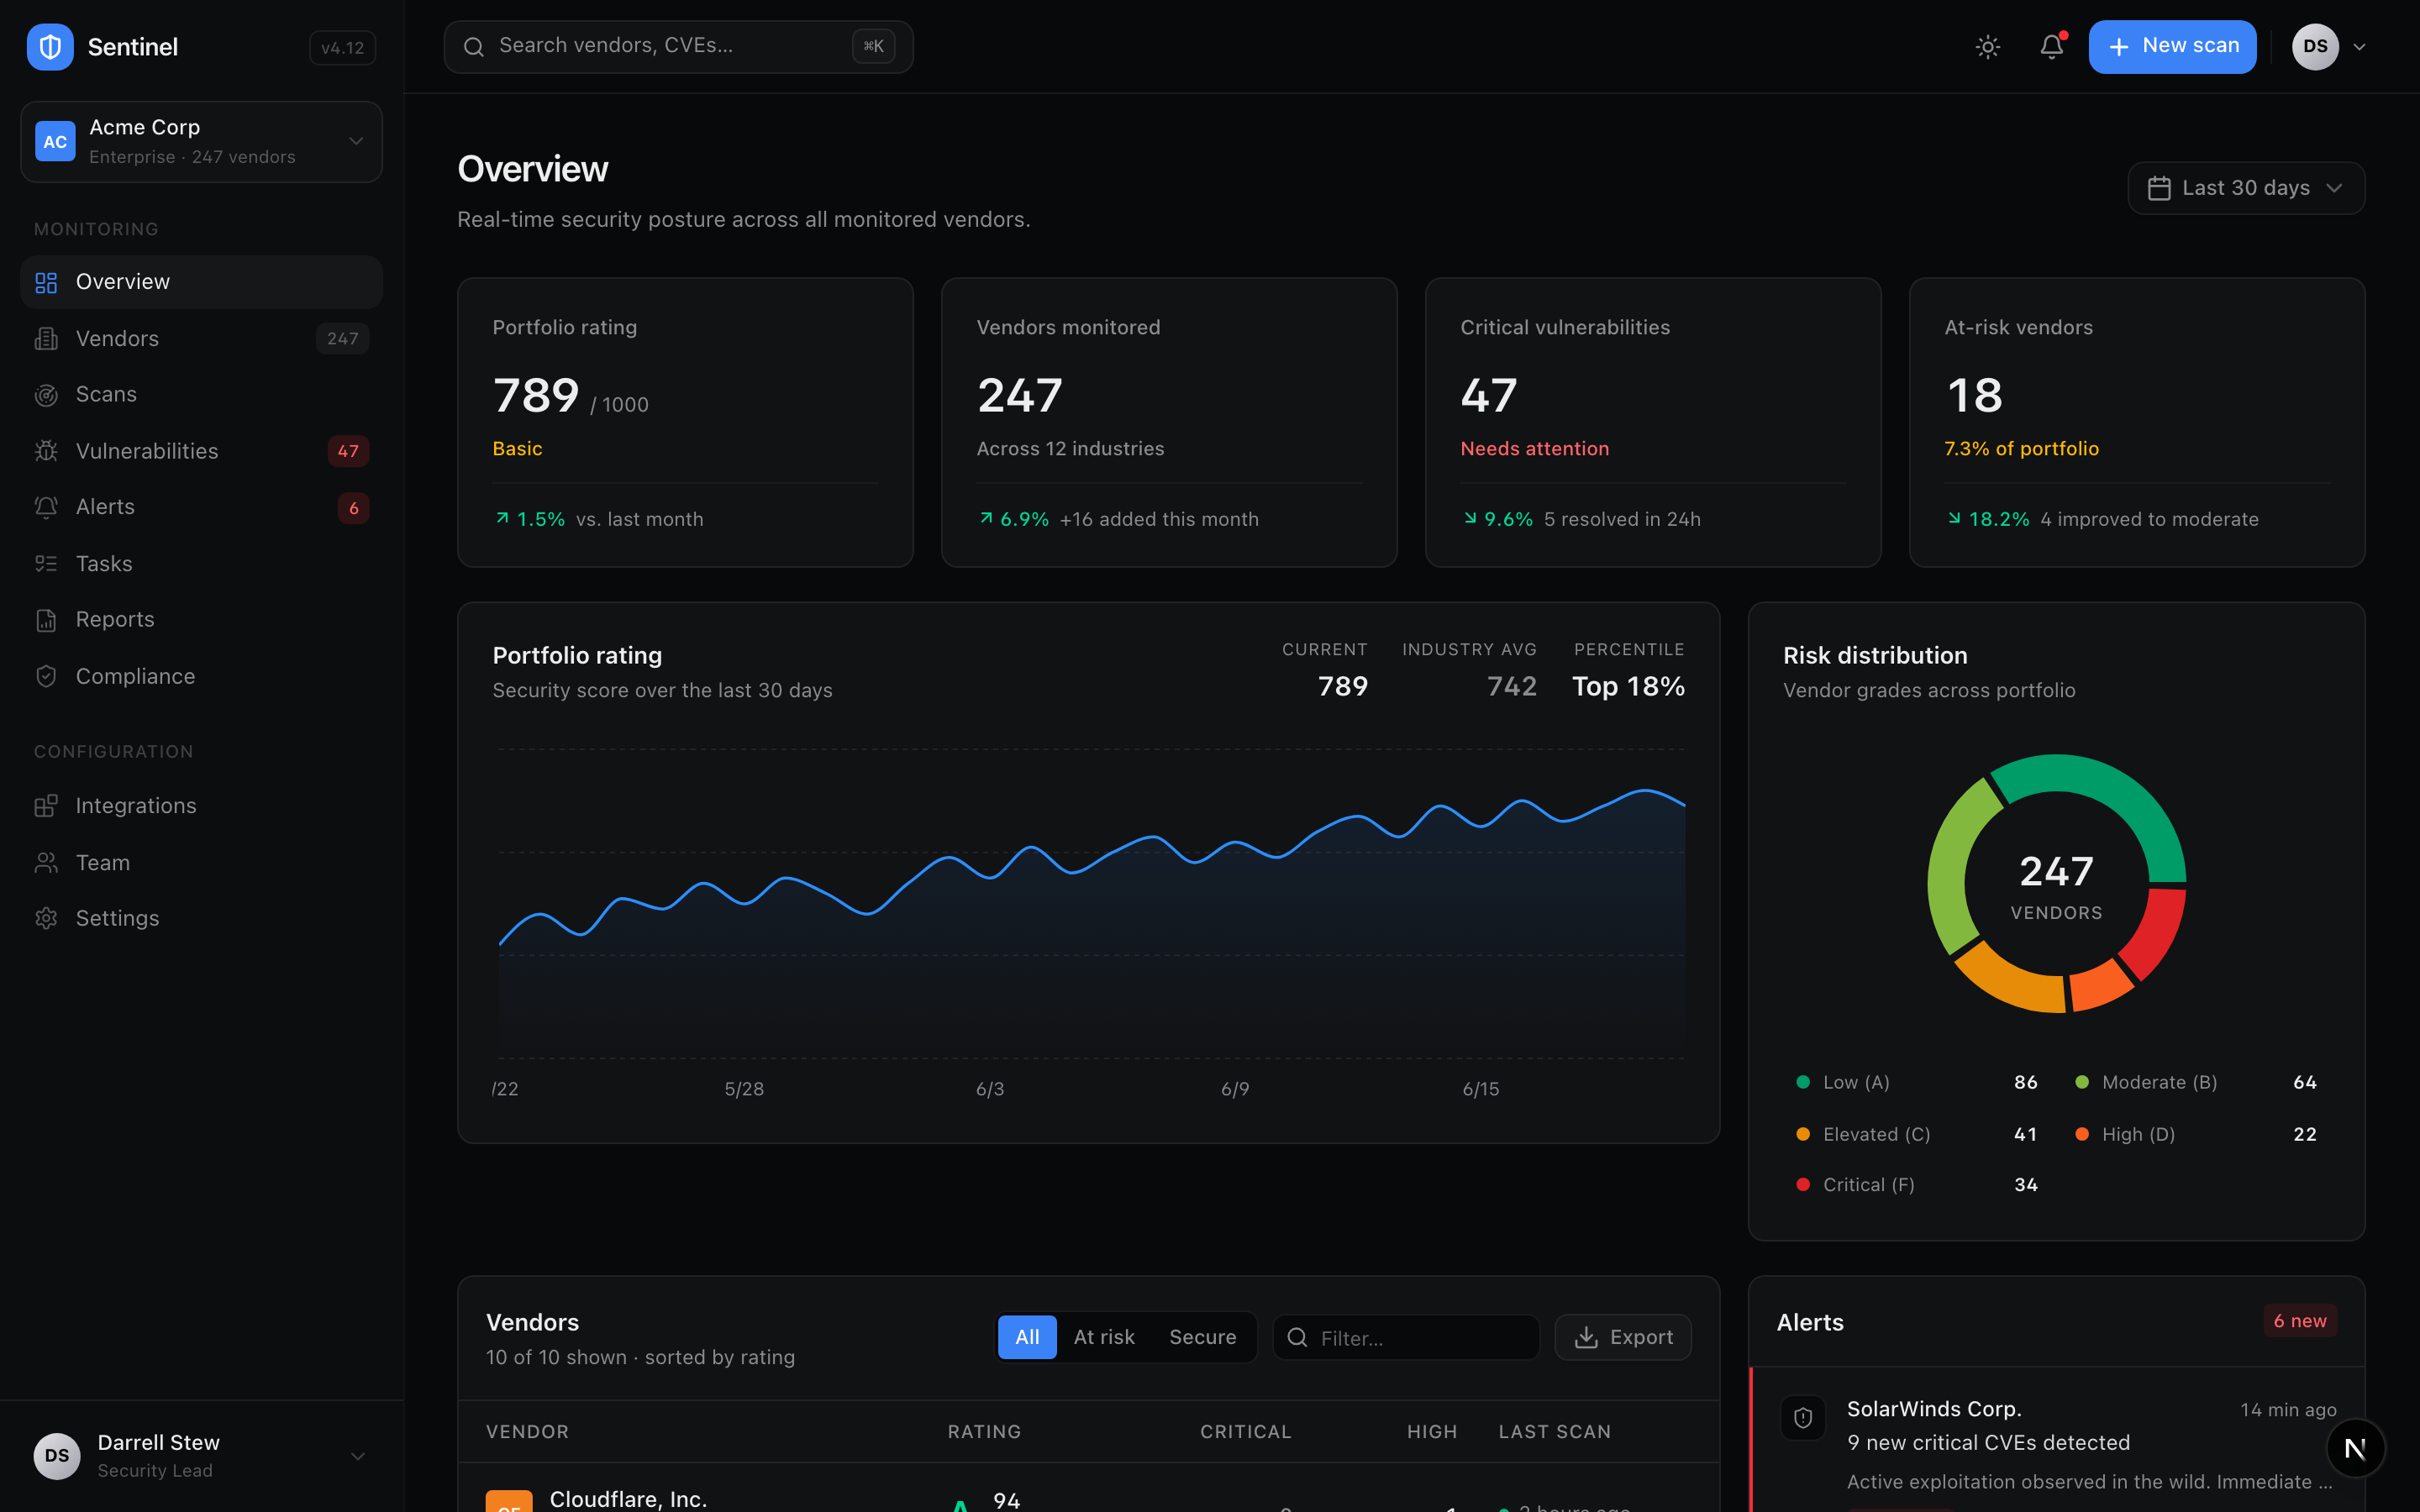
Task: Click the 6 new alerts badge
Action: pos(2300,1322)
